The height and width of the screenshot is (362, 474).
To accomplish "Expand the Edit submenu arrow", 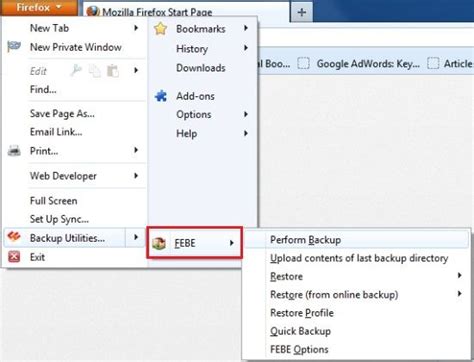I will pyautogui.click(x=136, y=70).
